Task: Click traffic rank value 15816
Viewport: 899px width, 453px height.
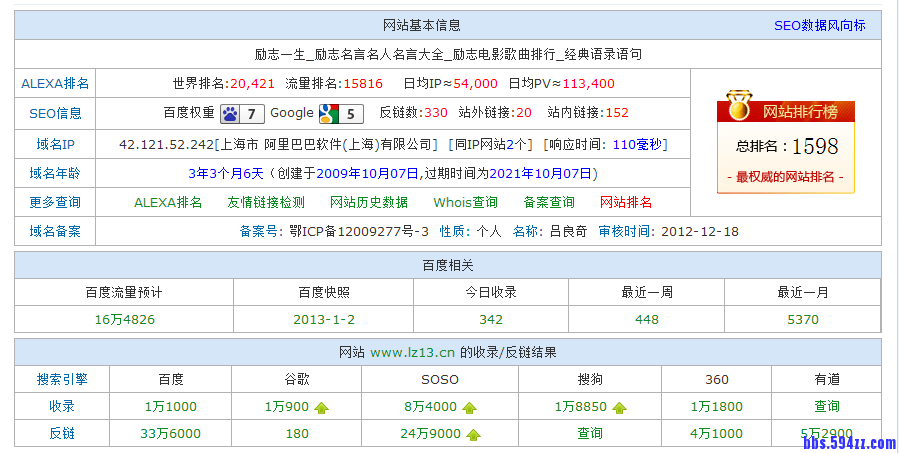Action: 363,84
